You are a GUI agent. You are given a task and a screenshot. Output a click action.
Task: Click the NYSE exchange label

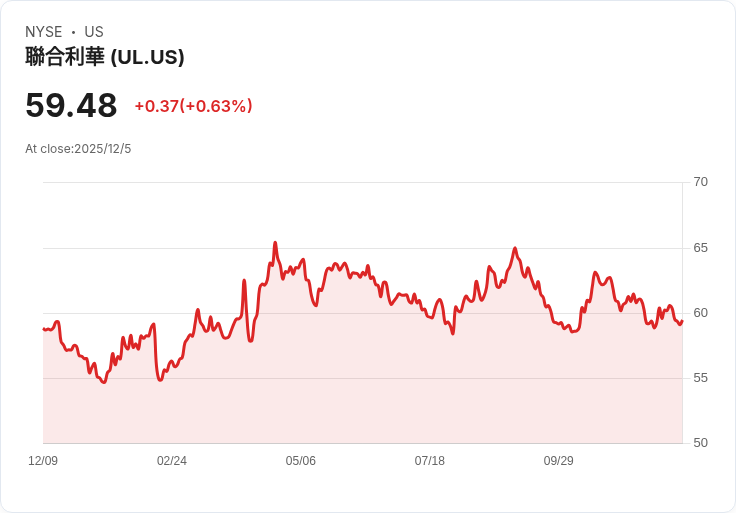pos(44,32)
